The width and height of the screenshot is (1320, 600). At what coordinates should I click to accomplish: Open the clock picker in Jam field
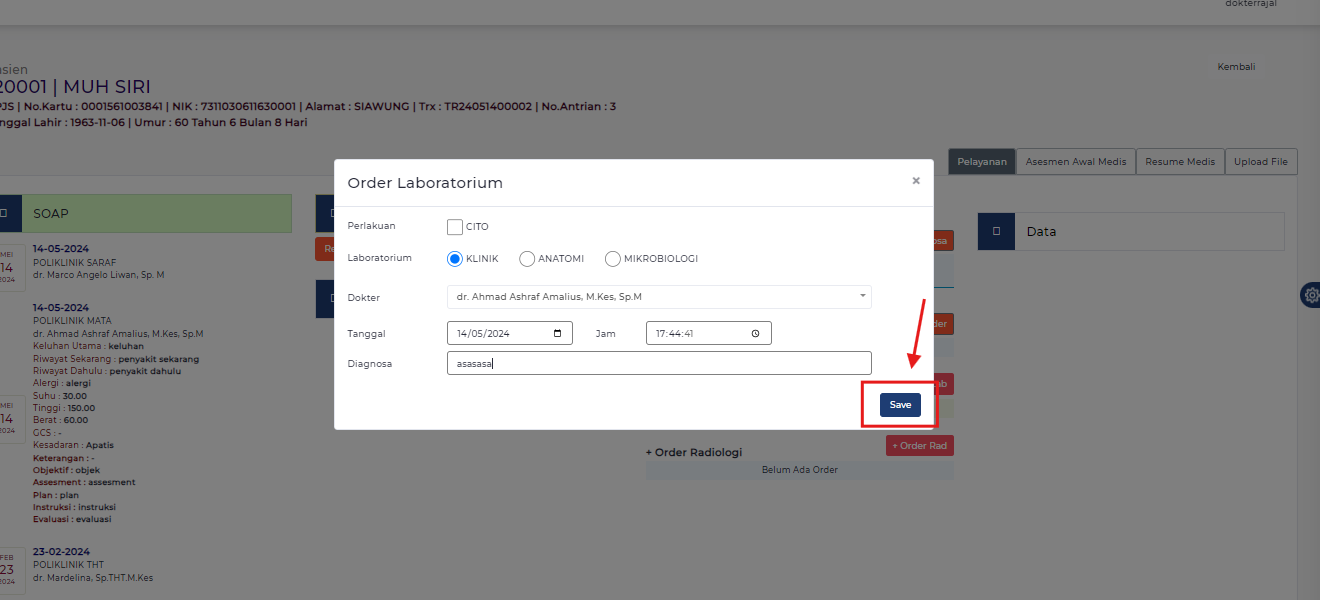coord(755,333)
